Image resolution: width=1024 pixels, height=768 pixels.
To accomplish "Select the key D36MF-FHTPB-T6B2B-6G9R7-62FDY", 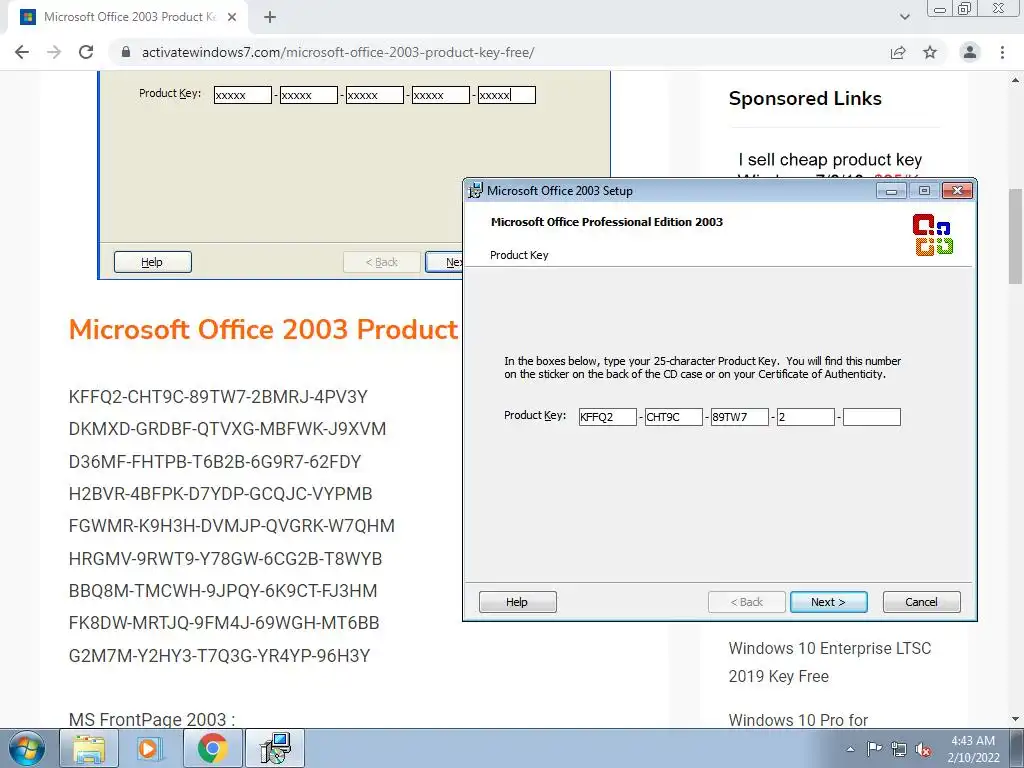I will point(215,462).
